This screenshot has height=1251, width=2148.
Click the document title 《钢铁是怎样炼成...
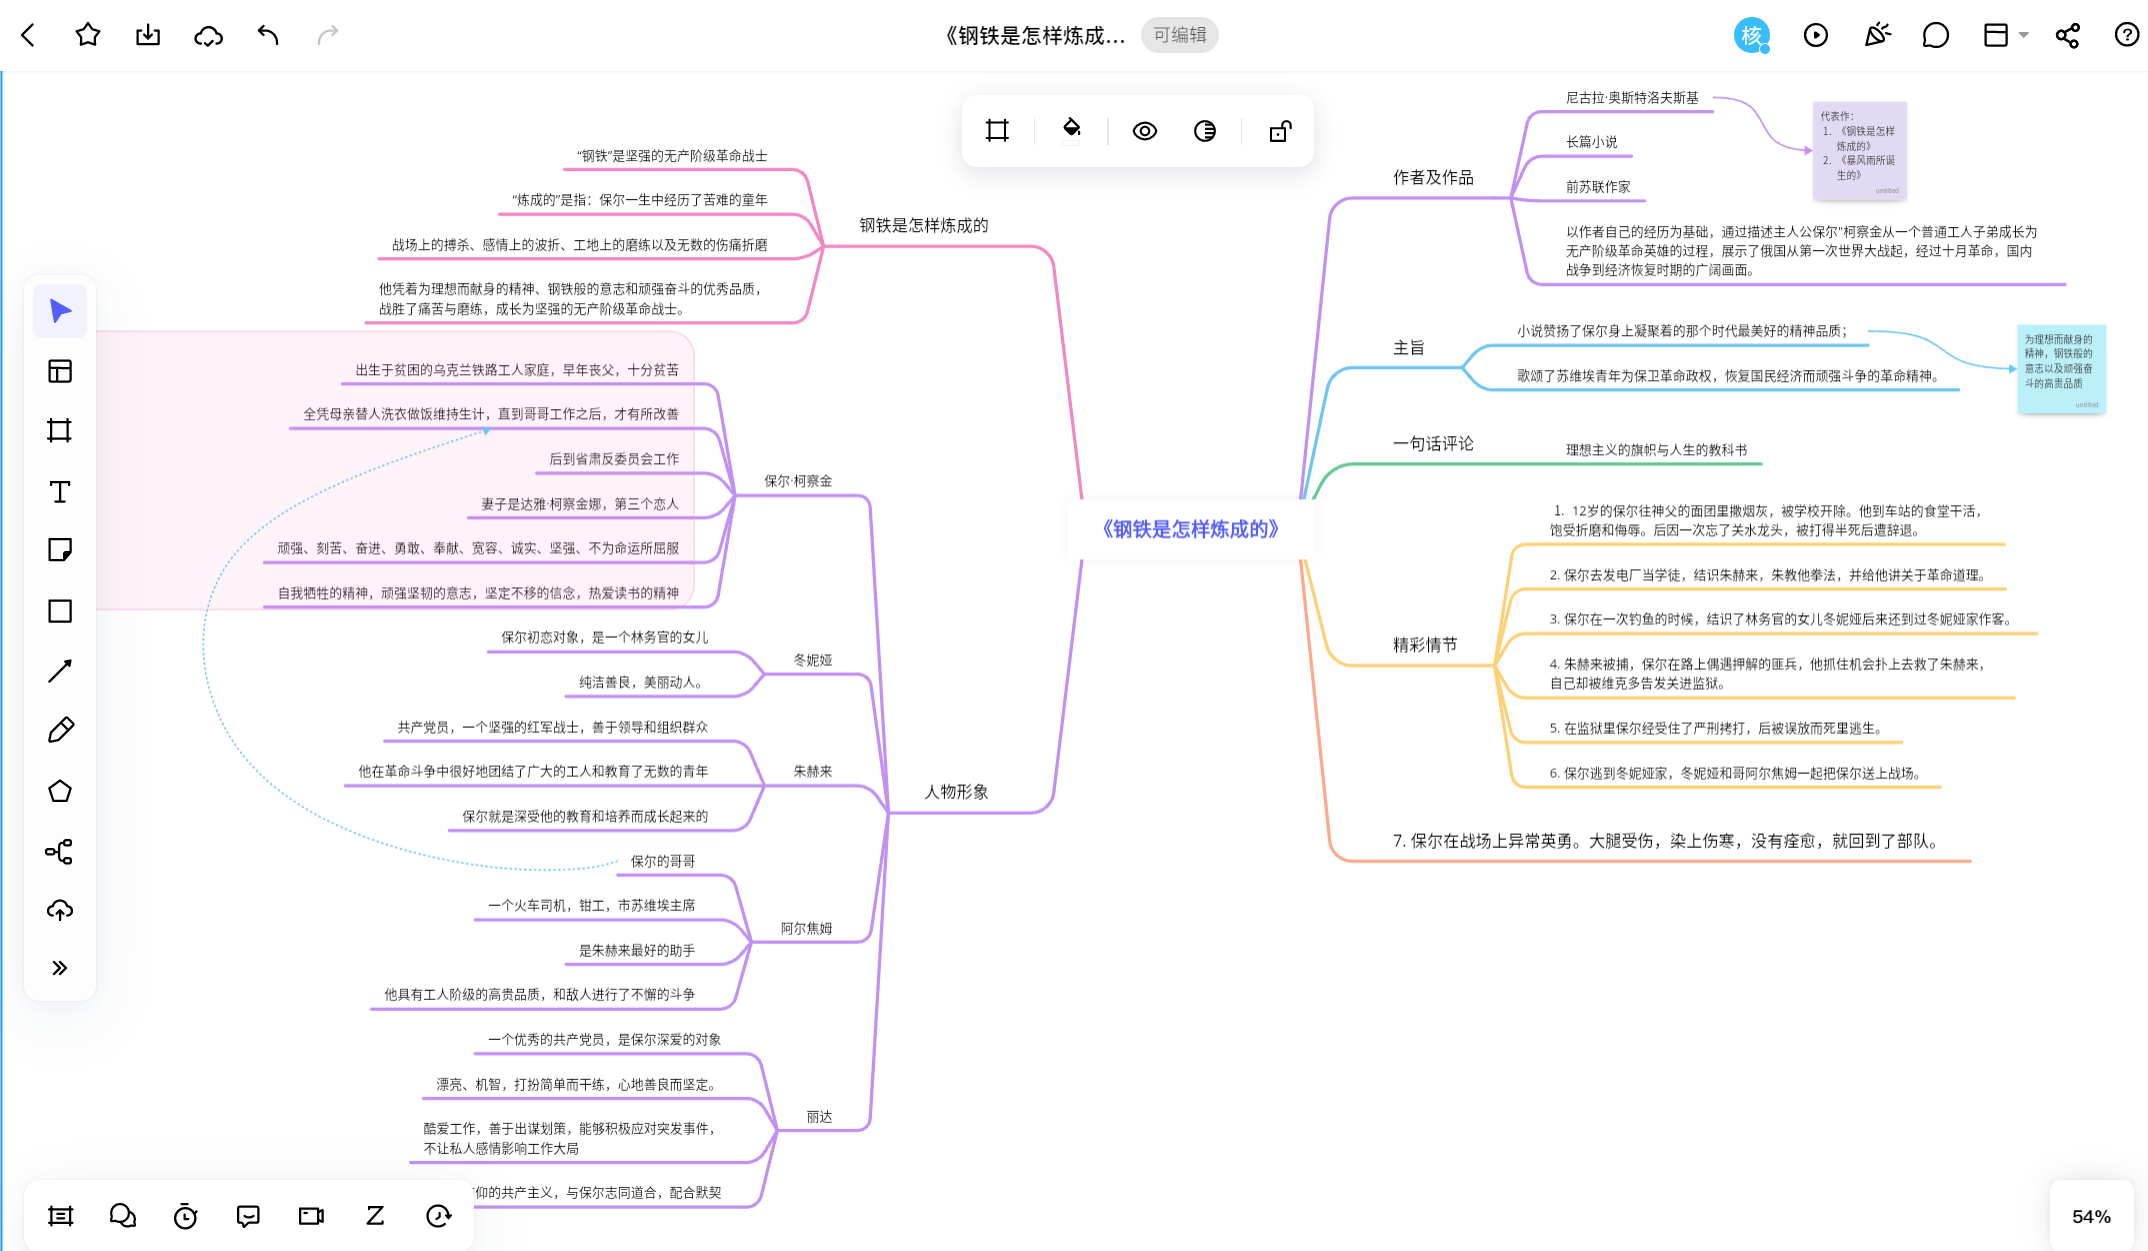tap(1035, 36)
